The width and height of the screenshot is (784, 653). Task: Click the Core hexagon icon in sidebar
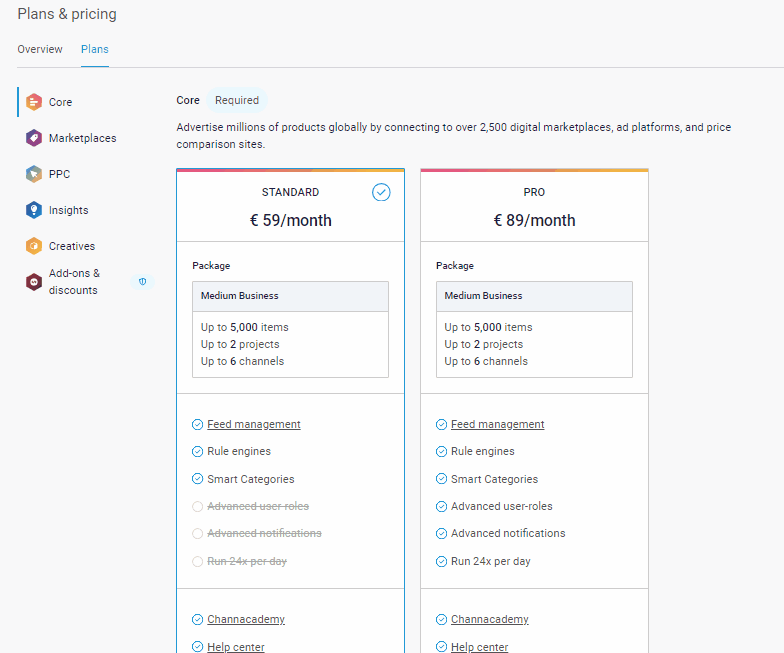(x=34, y=102)
